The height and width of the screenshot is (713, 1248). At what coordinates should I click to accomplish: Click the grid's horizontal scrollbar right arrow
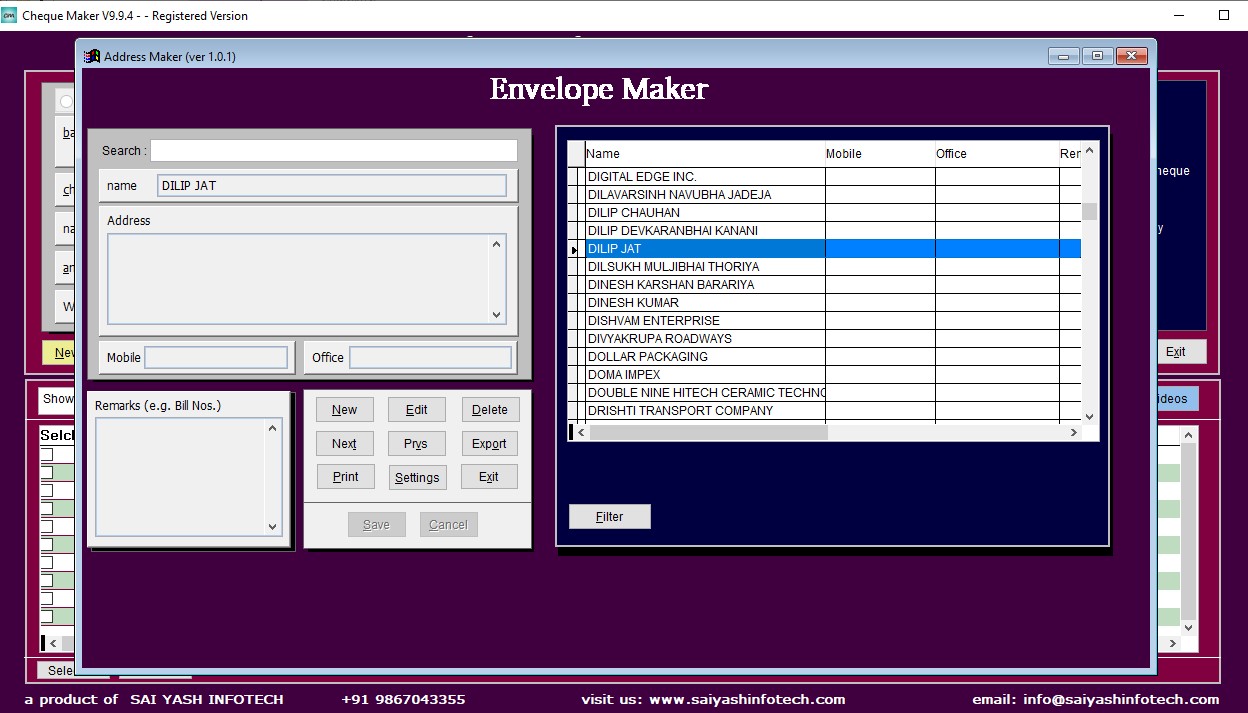tap(1073, 433)
